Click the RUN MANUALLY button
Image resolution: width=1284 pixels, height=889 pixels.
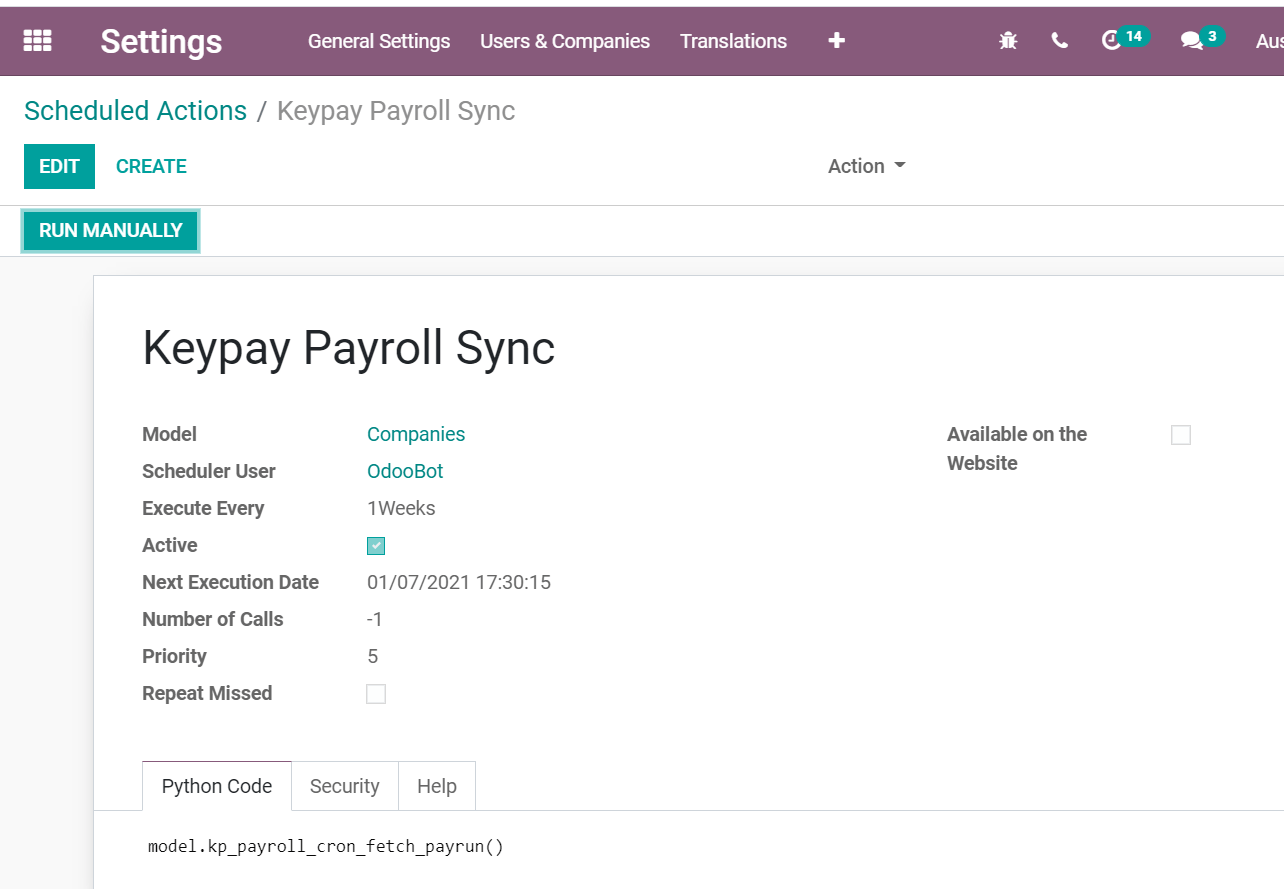tap(110, 231)
